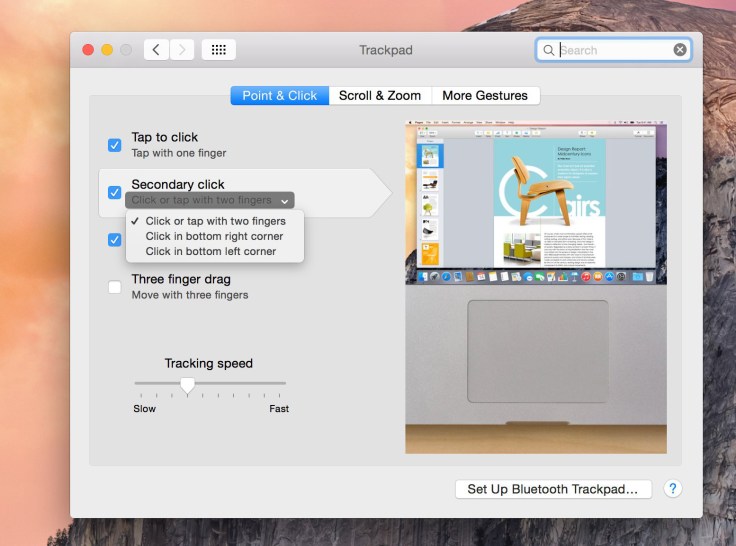The height and width of the screenshot is (546, 736).
Task: Click the Secondary click label
Action: click(x=178, y=184)
